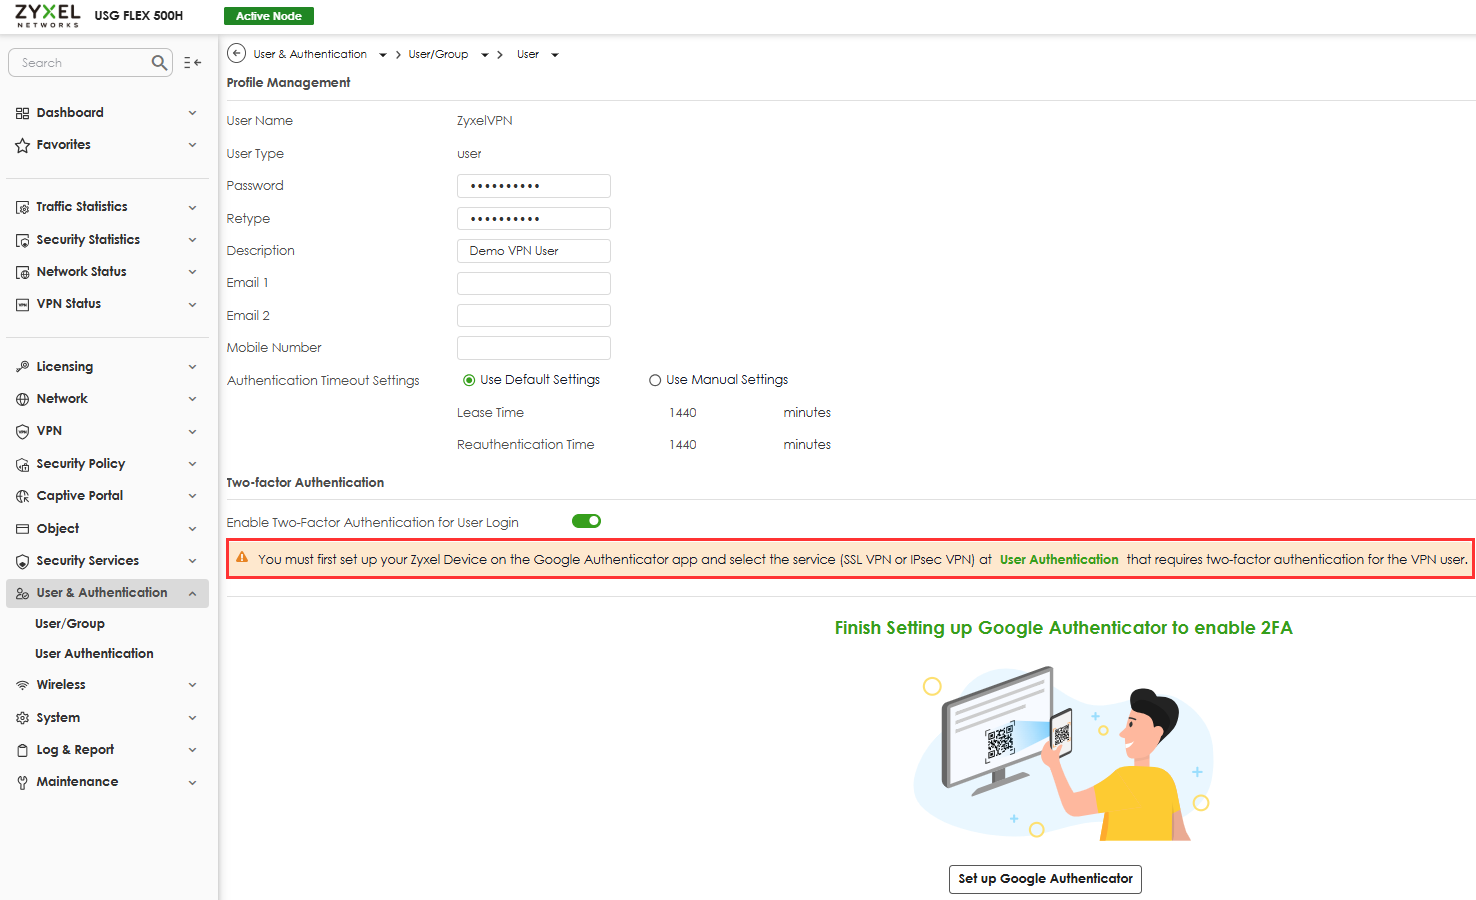Click the Email 1 input field
Image resolution: width=1476 pixels, height=900 pixels.
click(534, 283)
